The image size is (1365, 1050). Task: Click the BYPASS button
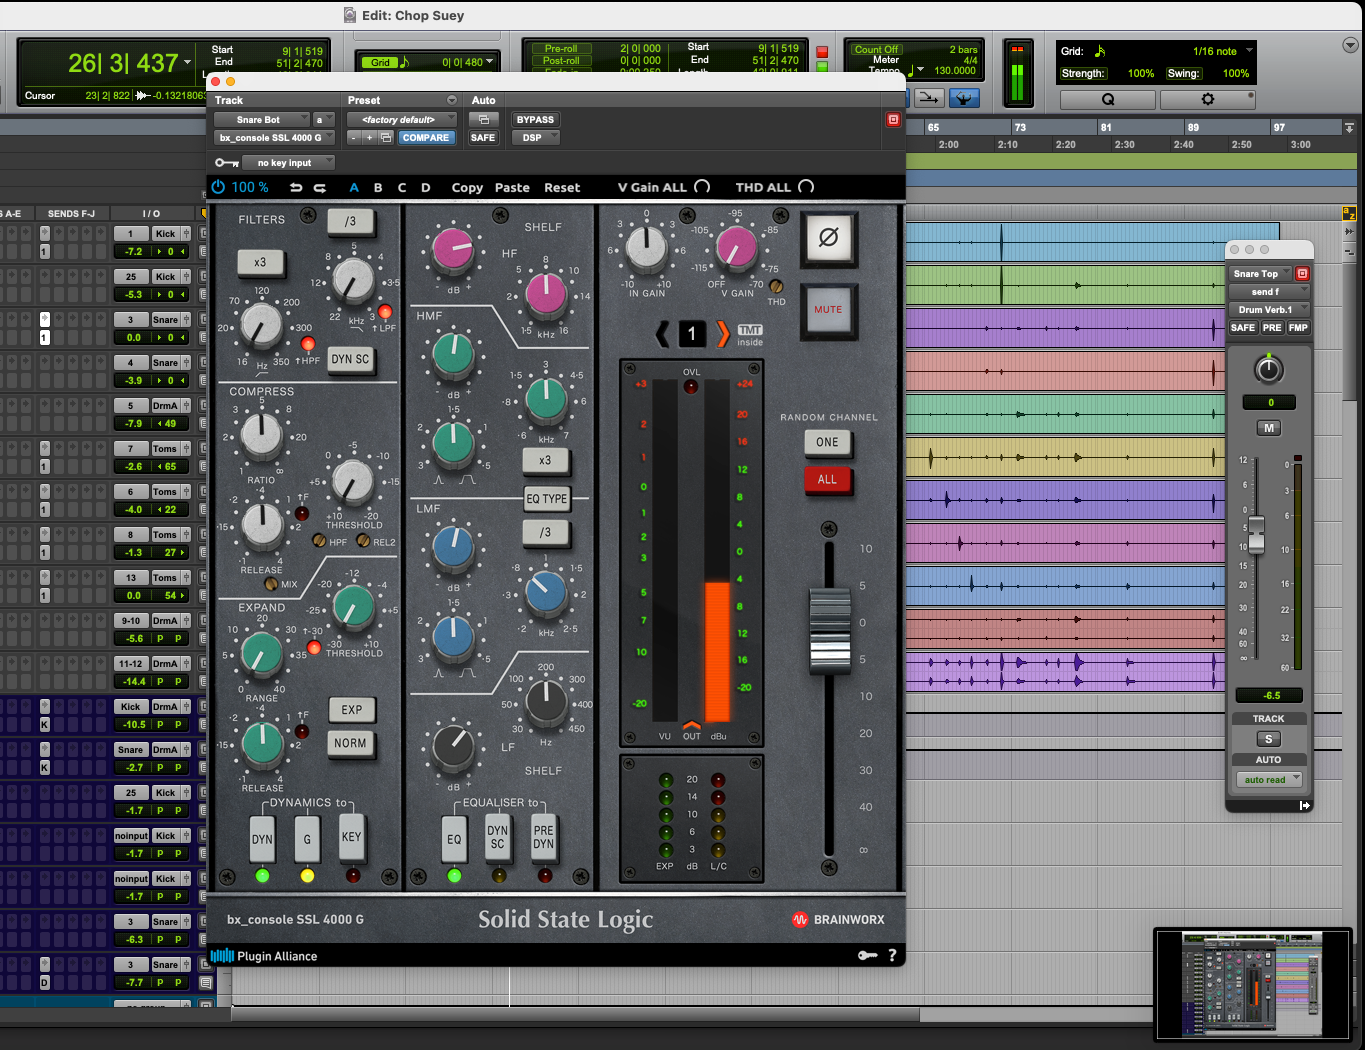tap(535, 119)
